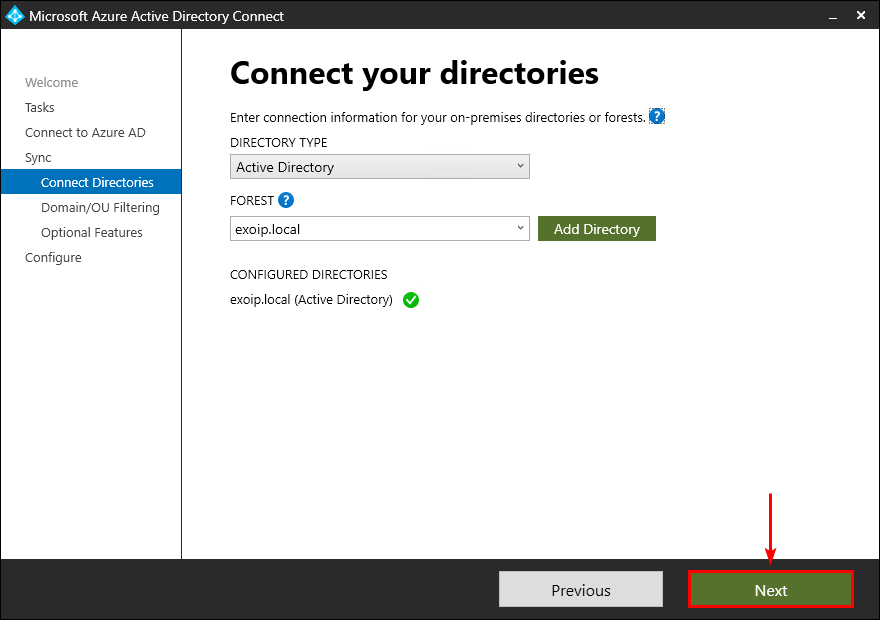This screenshot has height=620, width=880.
Task: Click the Azure AD Connect title bar logo
Action: 14,15
